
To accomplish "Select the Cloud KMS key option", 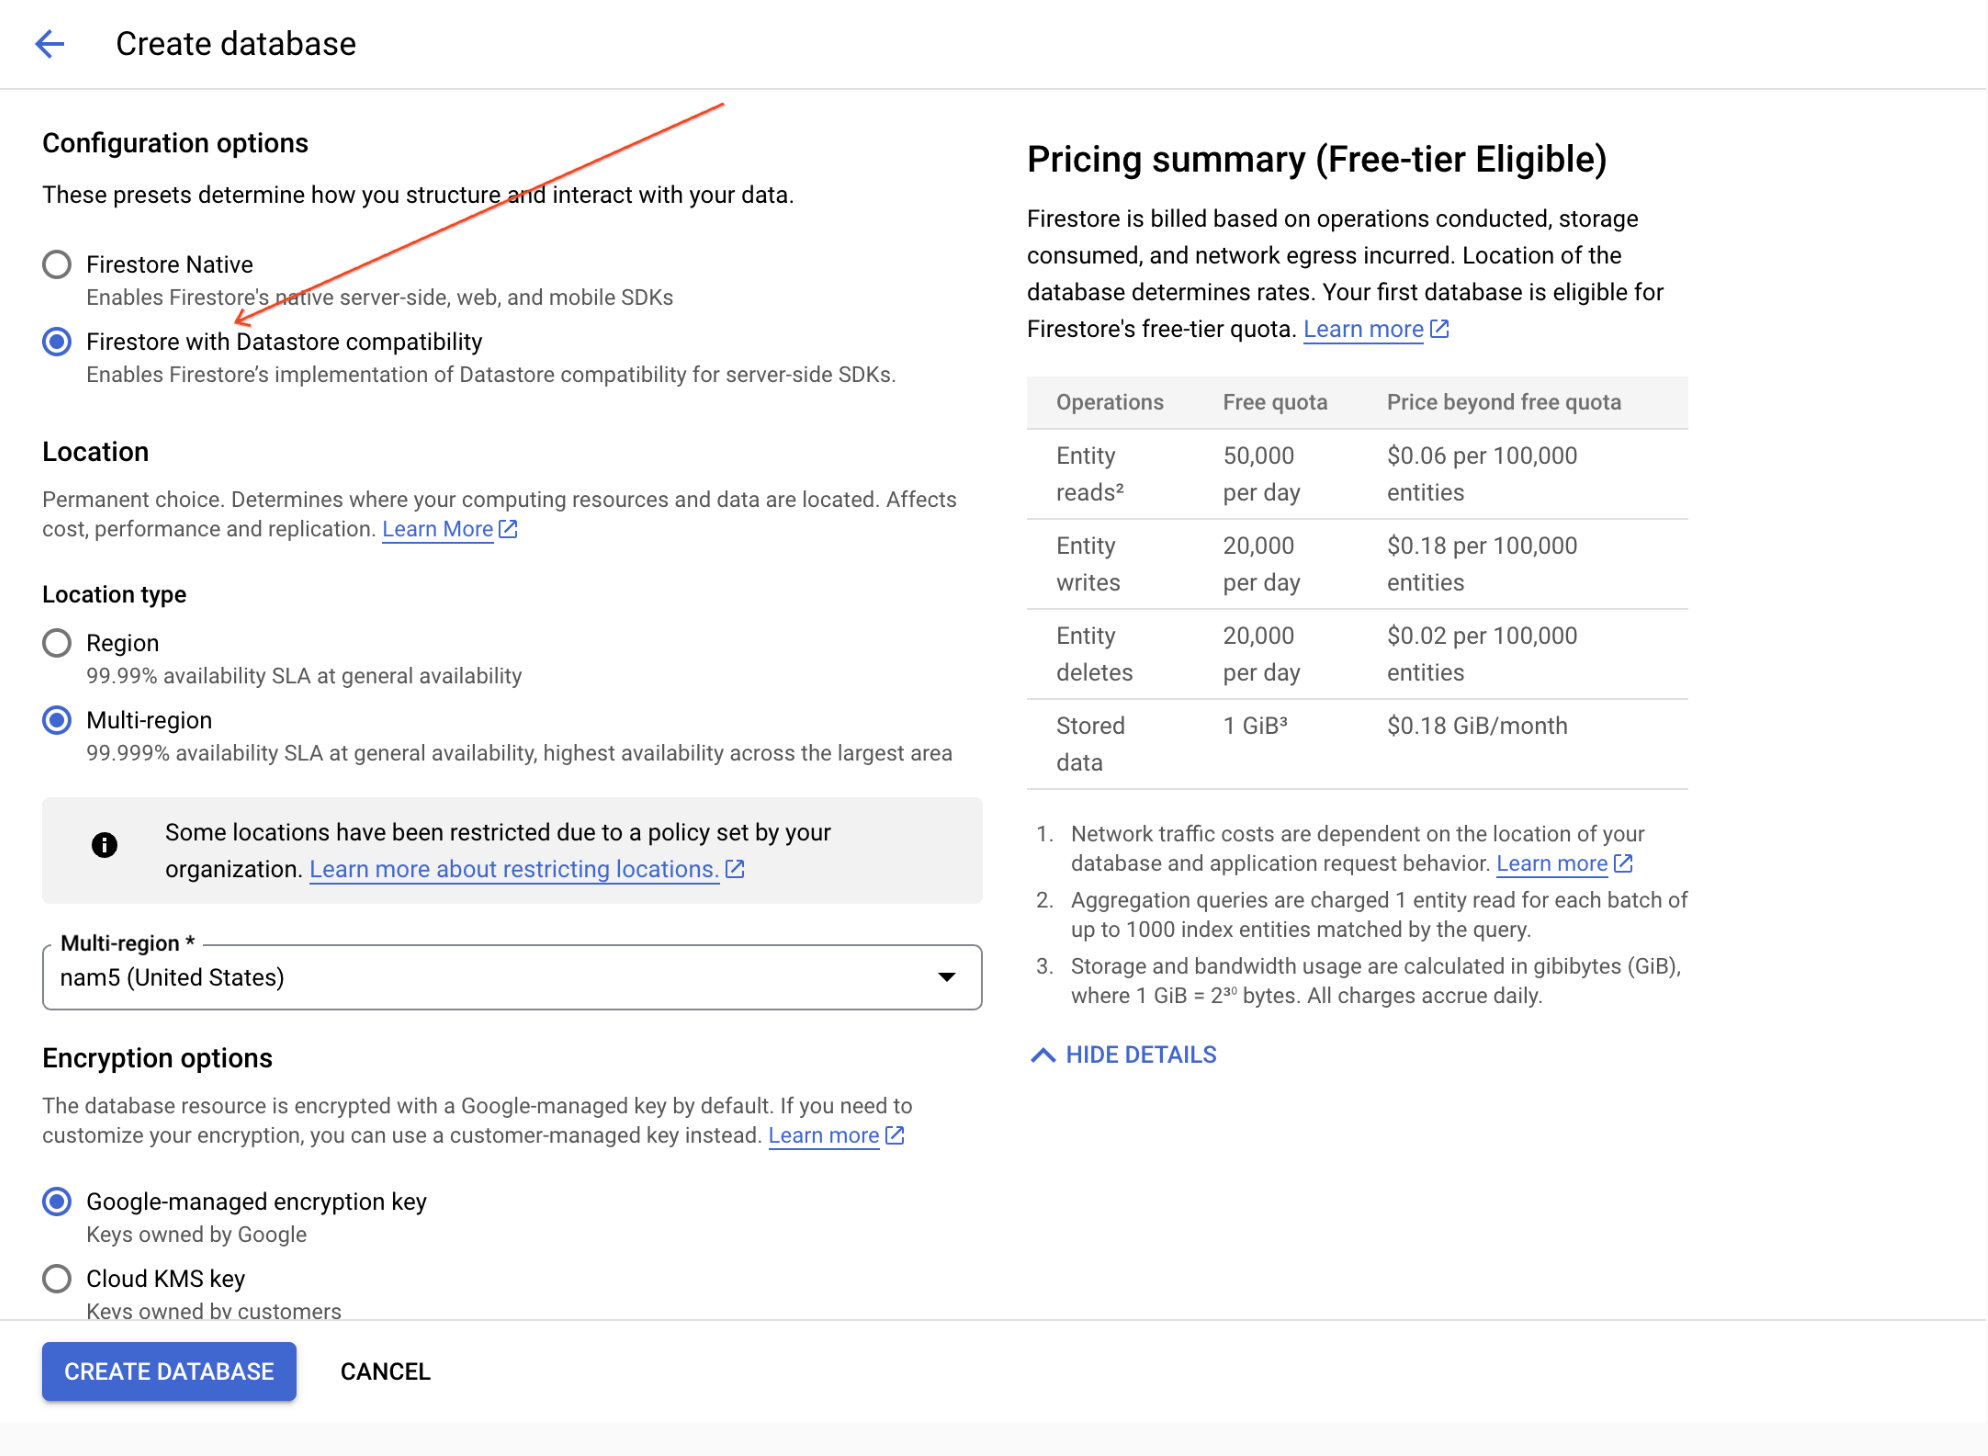I will 56,1278.
